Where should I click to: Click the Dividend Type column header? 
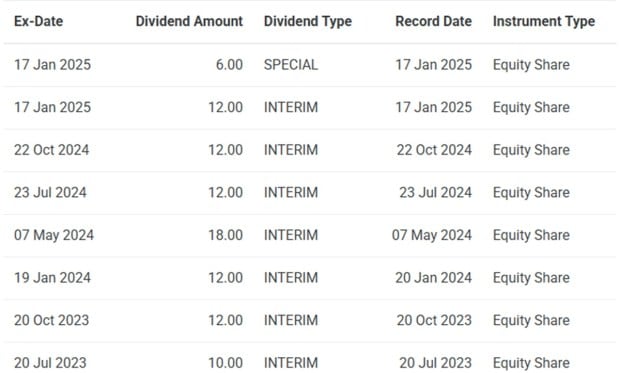tap(308, 21)
